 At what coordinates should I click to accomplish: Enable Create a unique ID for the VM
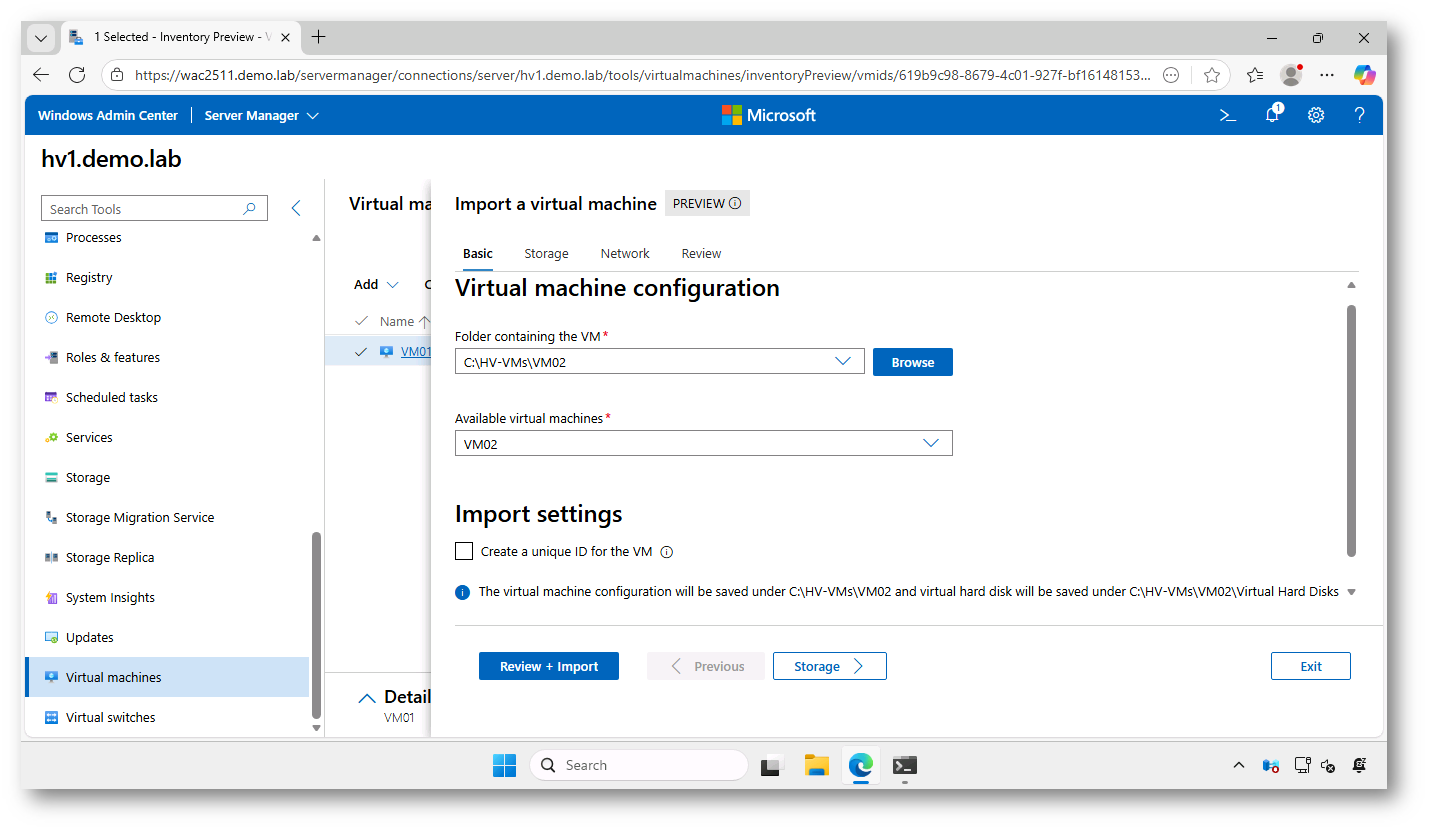464,551
